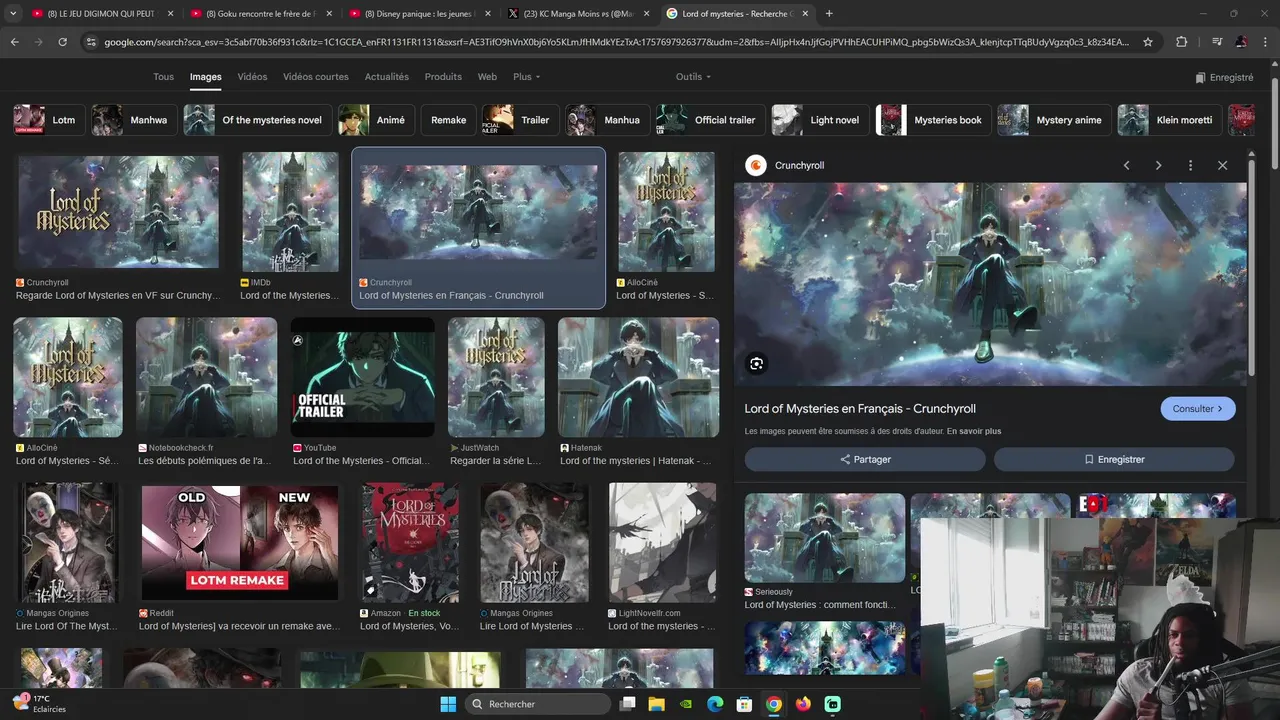The width and height of the screenshot is (1280, 720).
Task: Show site info icon in address bar
Action: pos(91,42)
